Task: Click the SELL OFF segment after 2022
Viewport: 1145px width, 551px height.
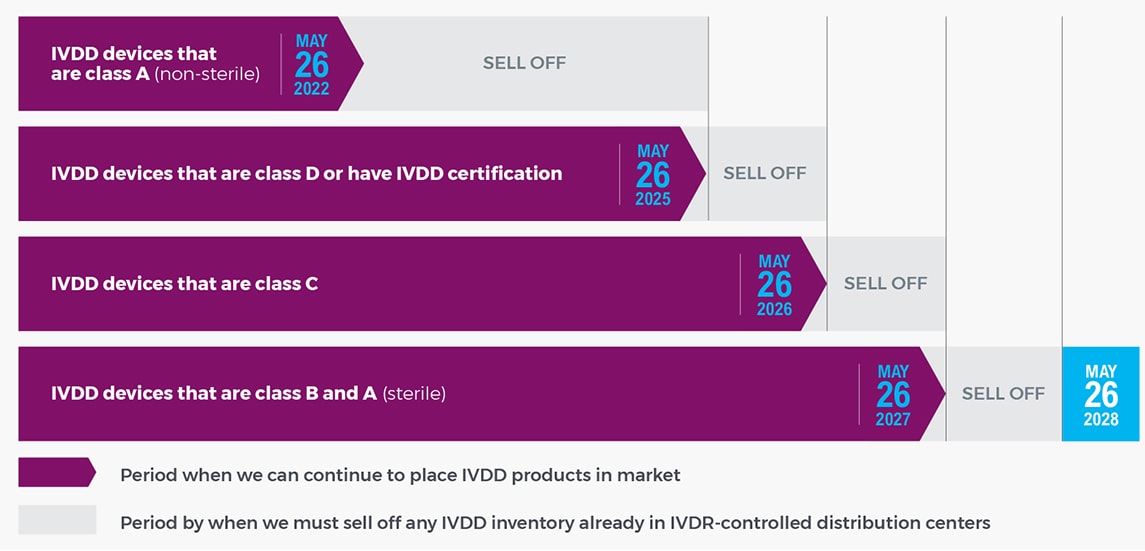Action: pos(524,63)
